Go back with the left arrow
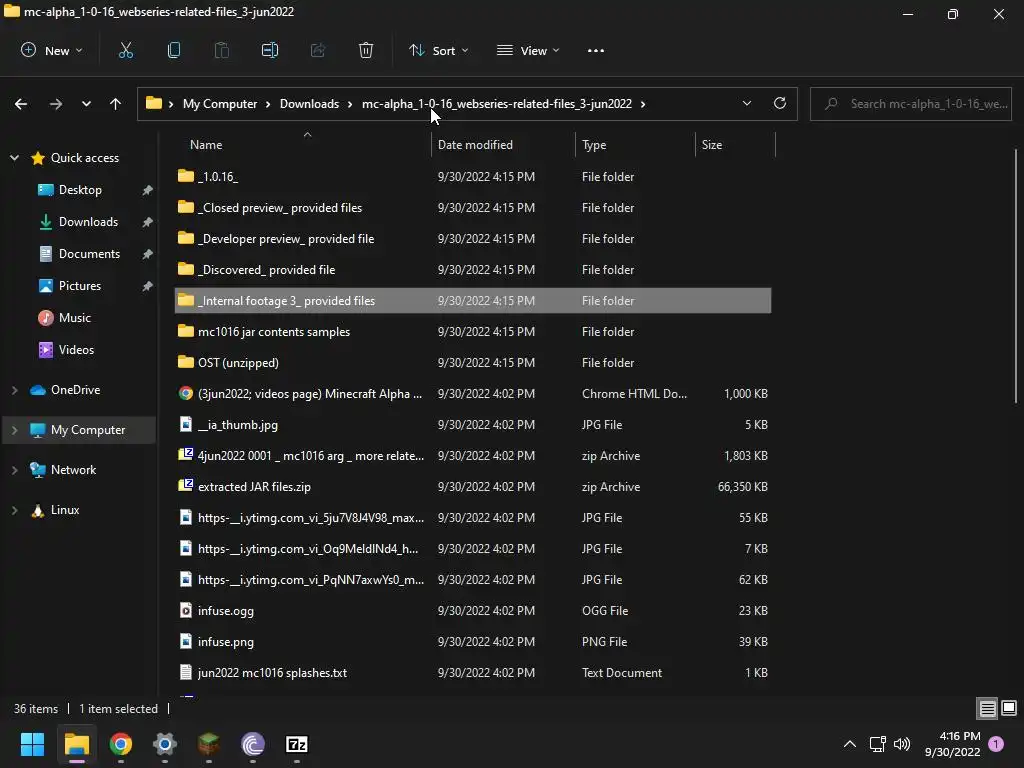1024x768 pixels. [21, 104]
